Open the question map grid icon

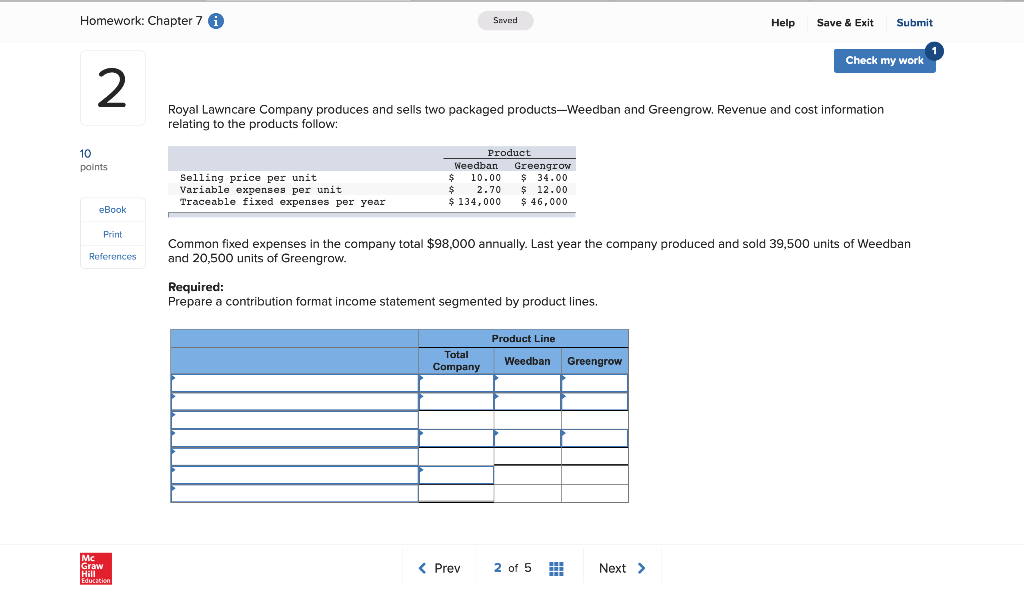pyautogui.click(x=557, y=568)
